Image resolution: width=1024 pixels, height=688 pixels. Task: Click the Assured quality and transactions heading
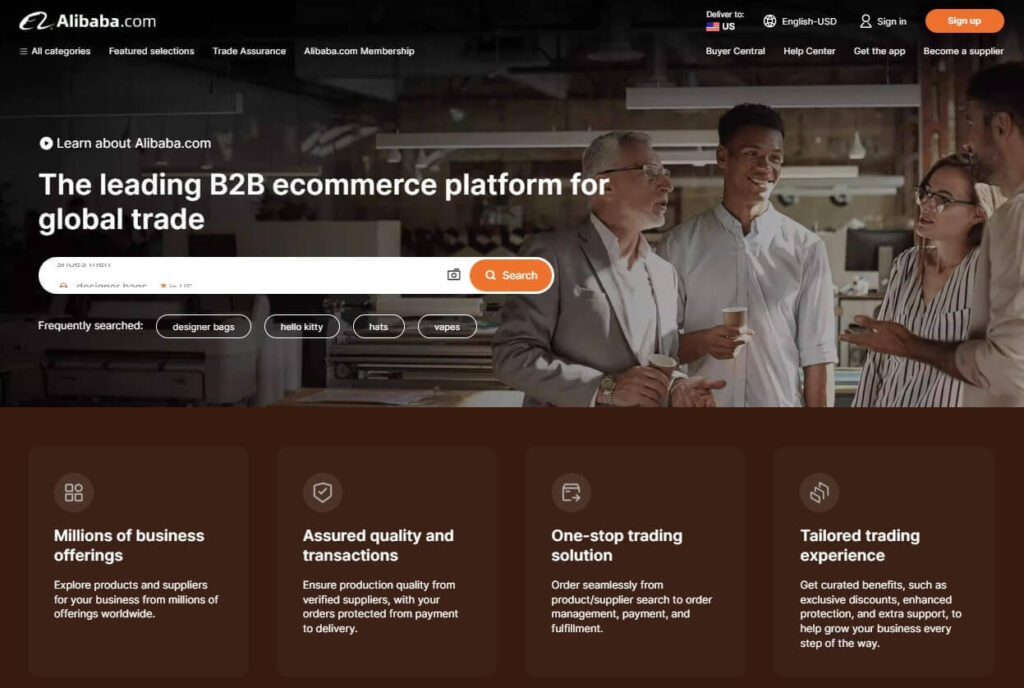378,545
